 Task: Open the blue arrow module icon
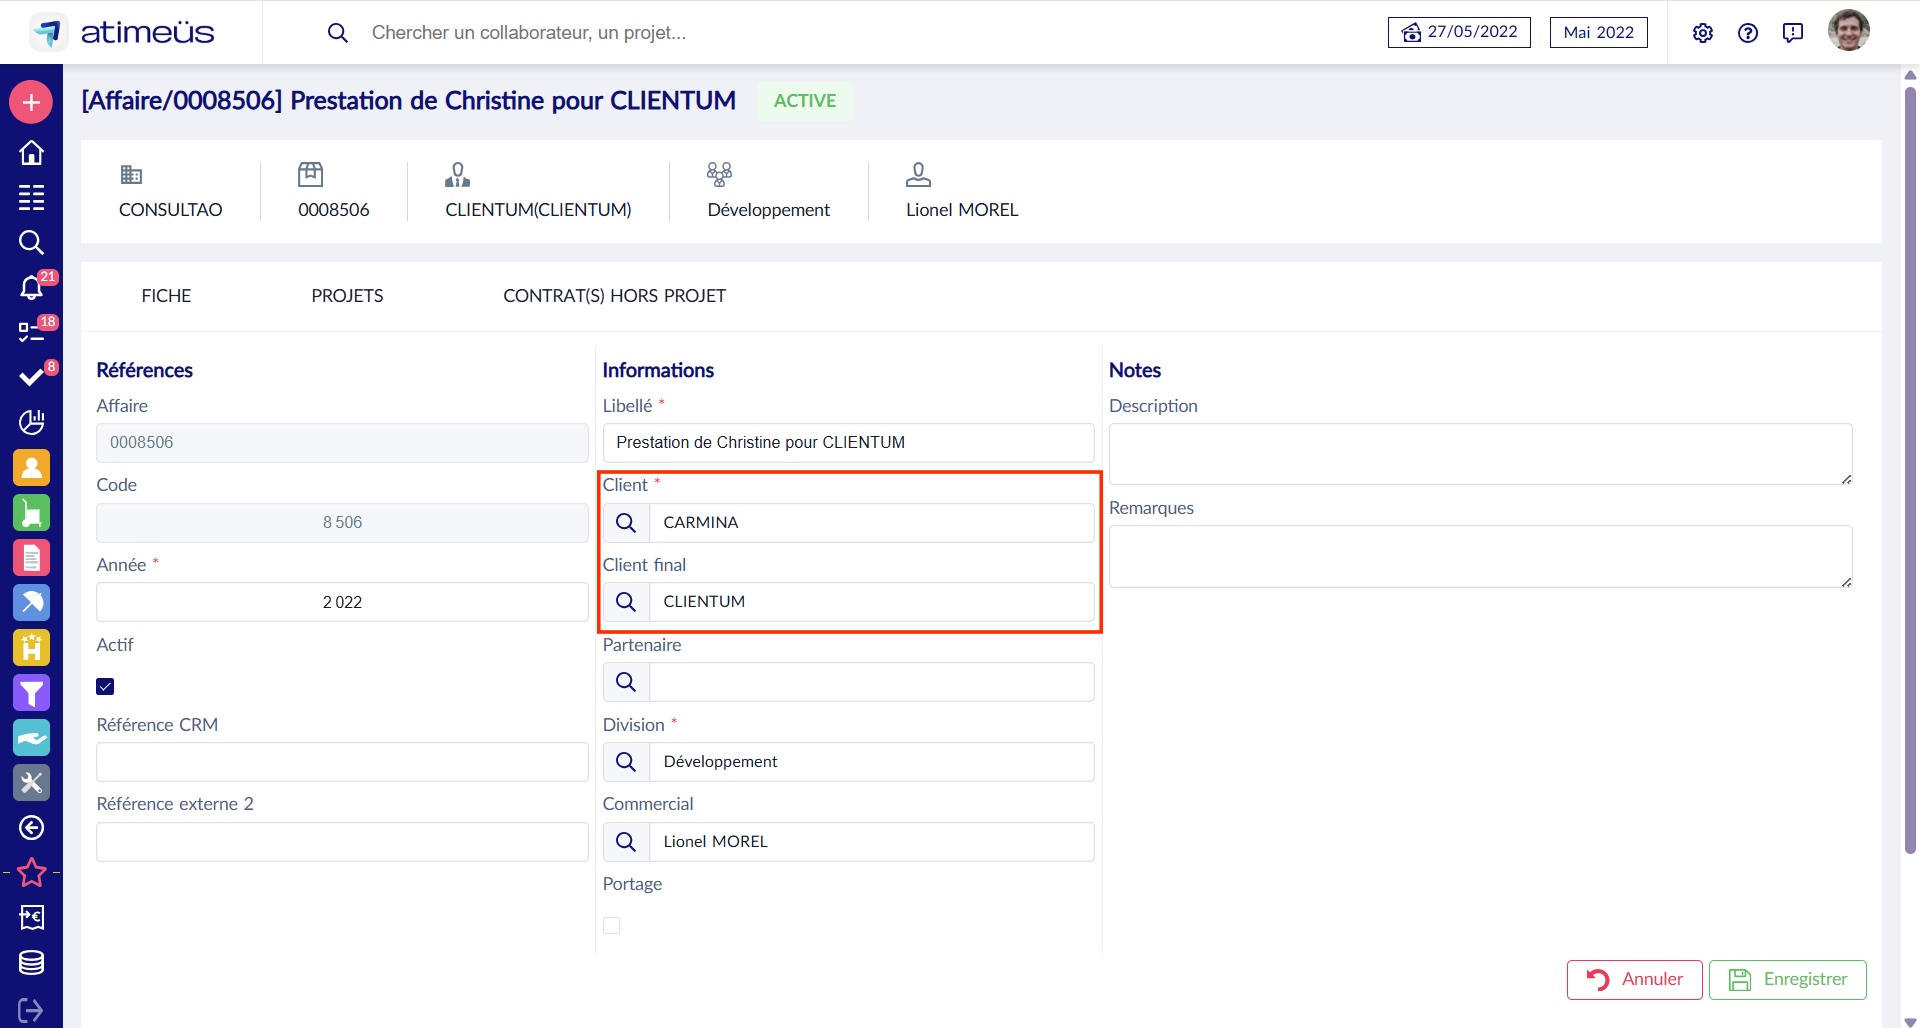(31, 602)
